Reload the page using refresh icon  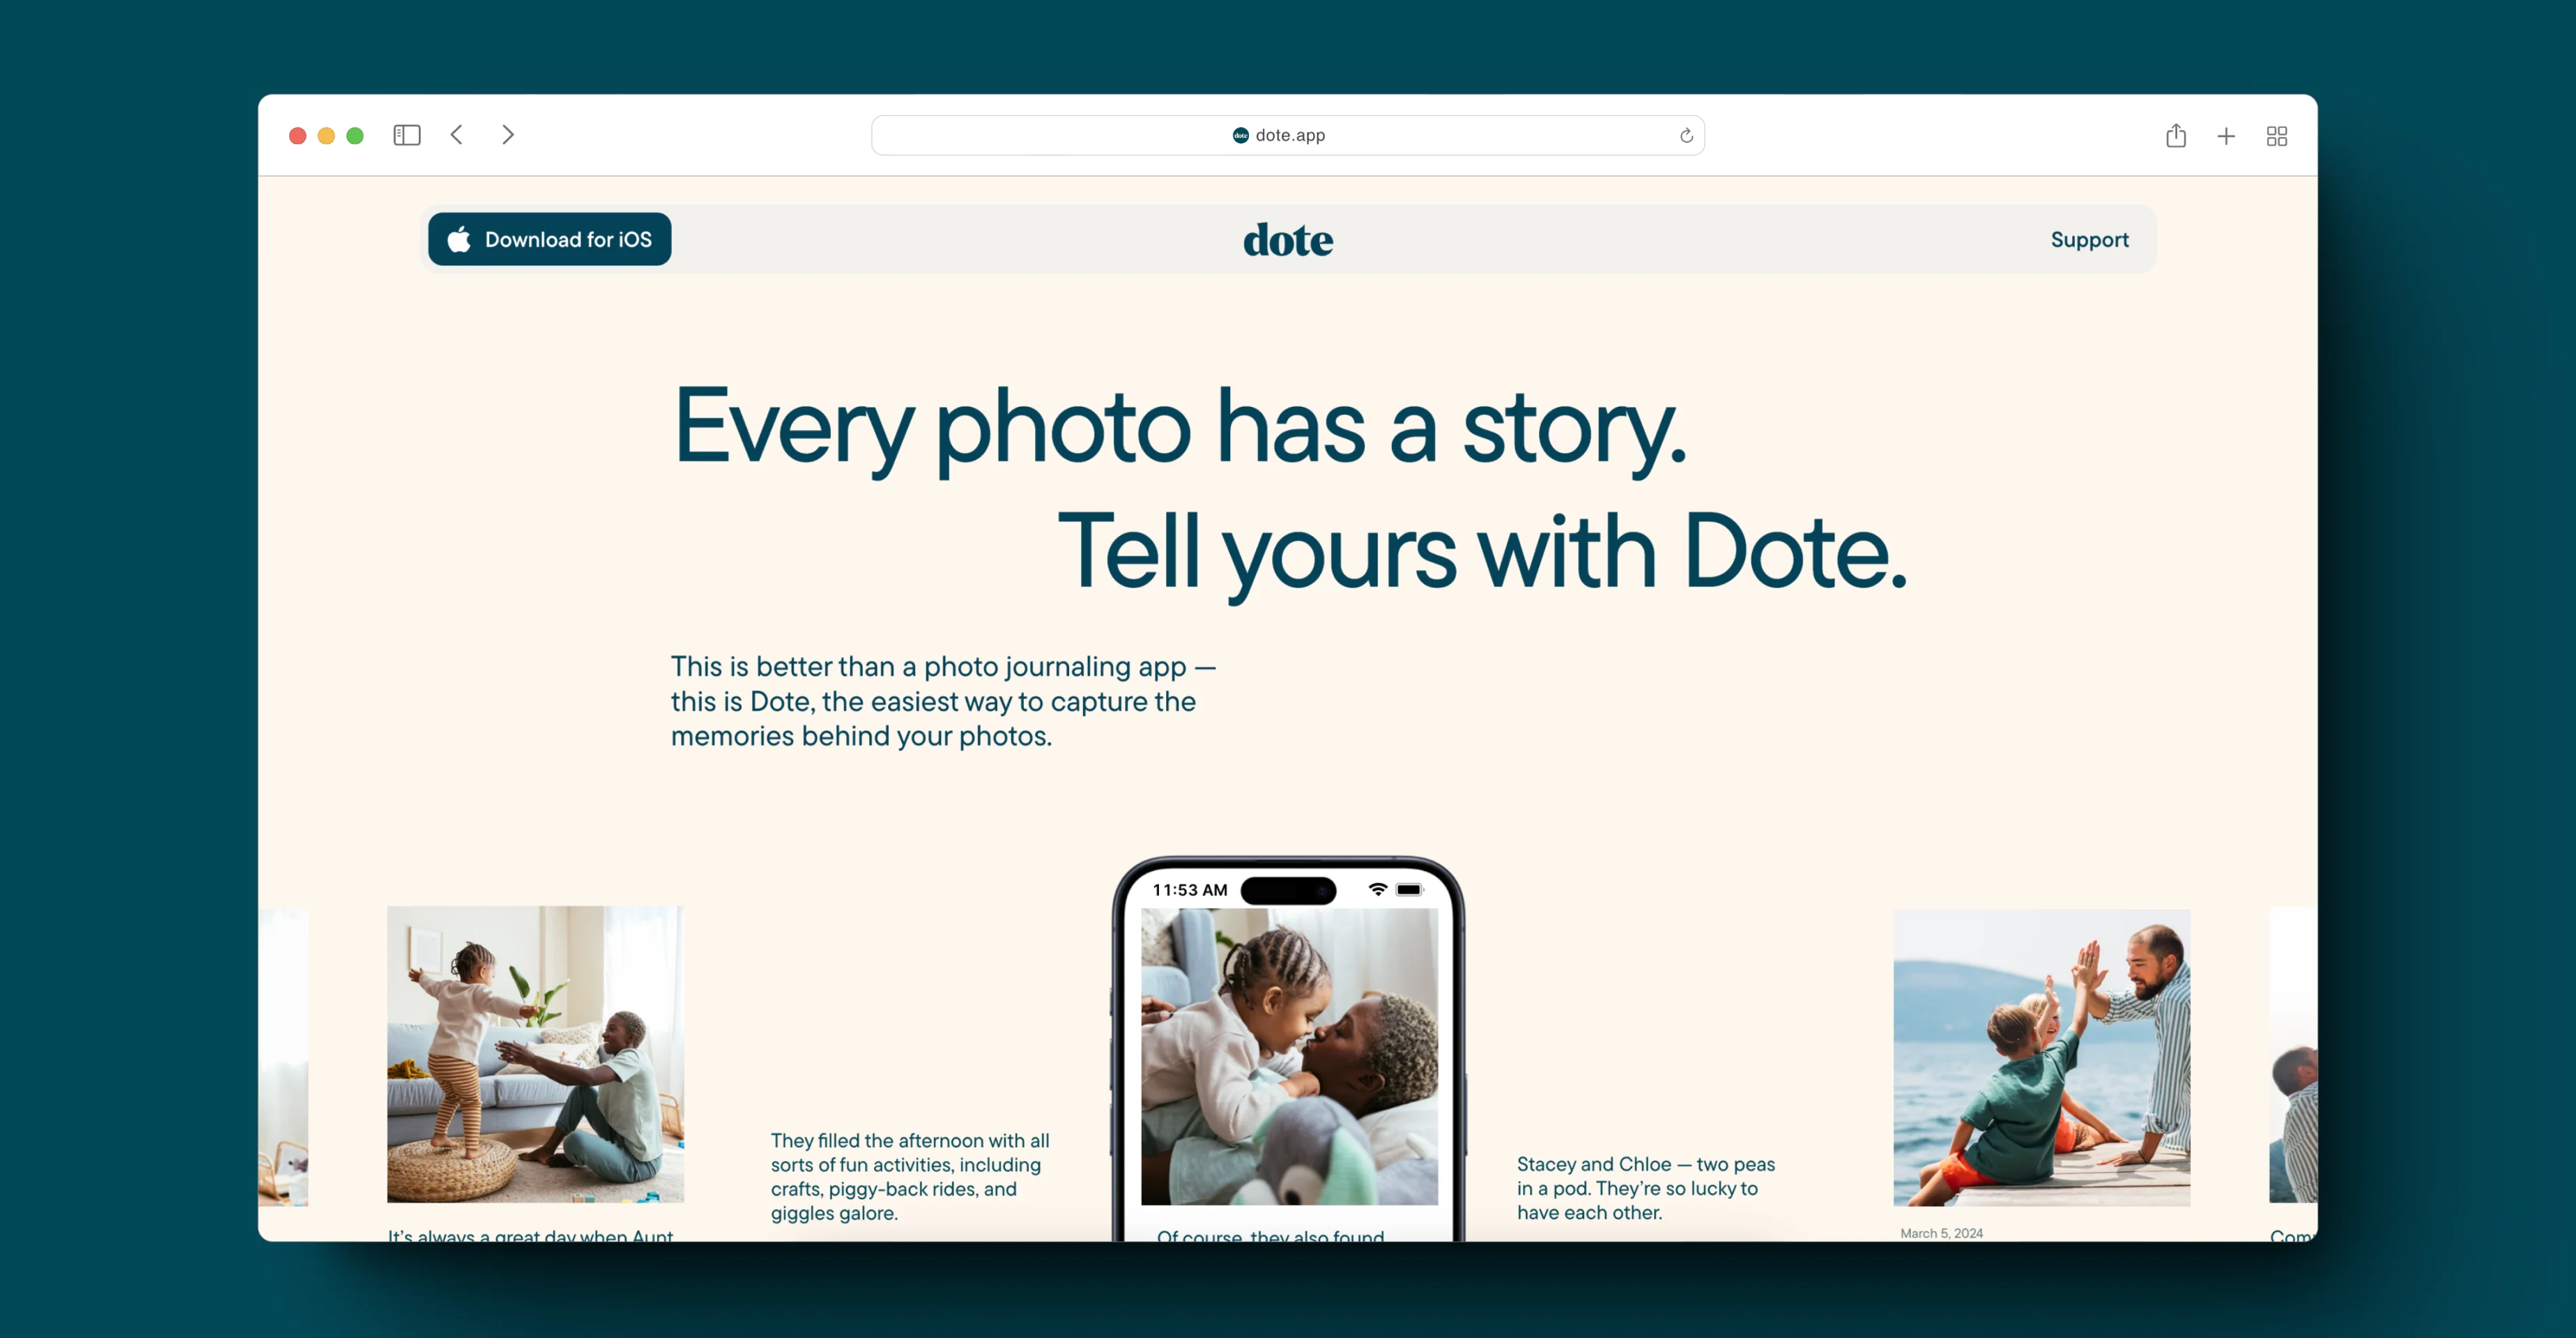pyautogui.click(x=1686, y=135)
